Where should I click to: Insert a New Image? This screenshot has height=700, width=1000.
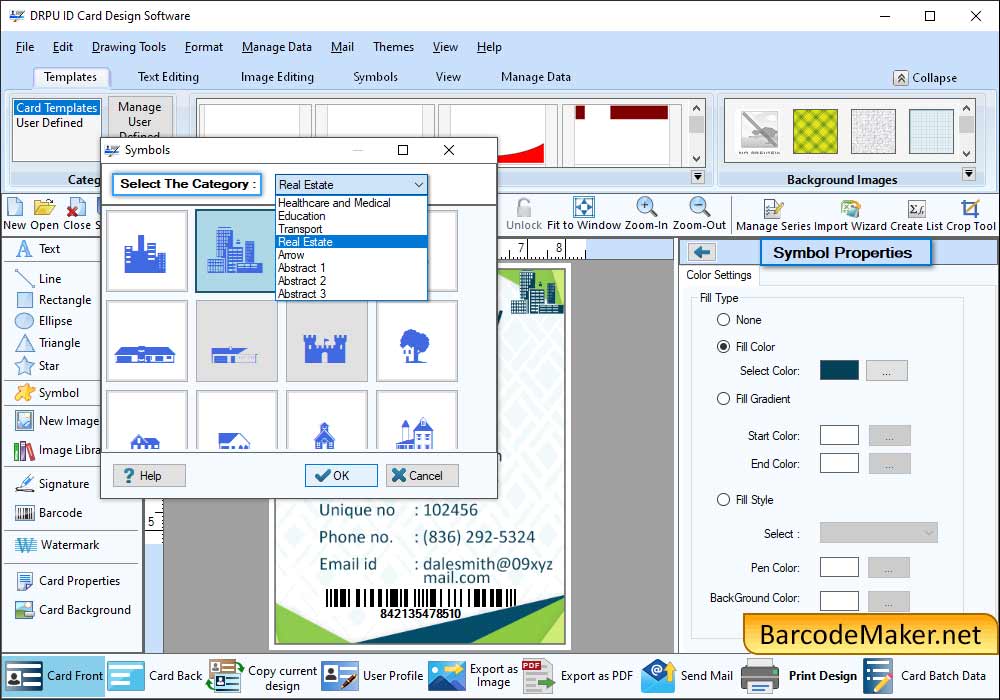57,421
